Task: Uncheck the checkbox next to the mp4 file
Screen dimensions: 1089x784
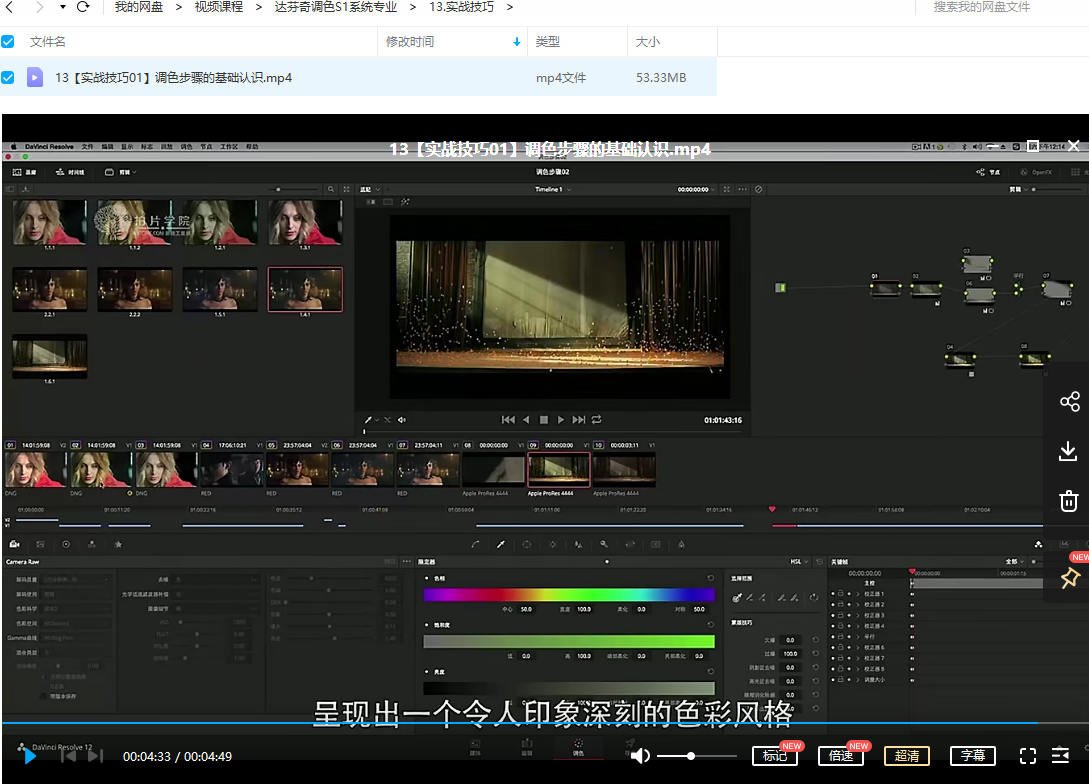Action: coord(10,77)
